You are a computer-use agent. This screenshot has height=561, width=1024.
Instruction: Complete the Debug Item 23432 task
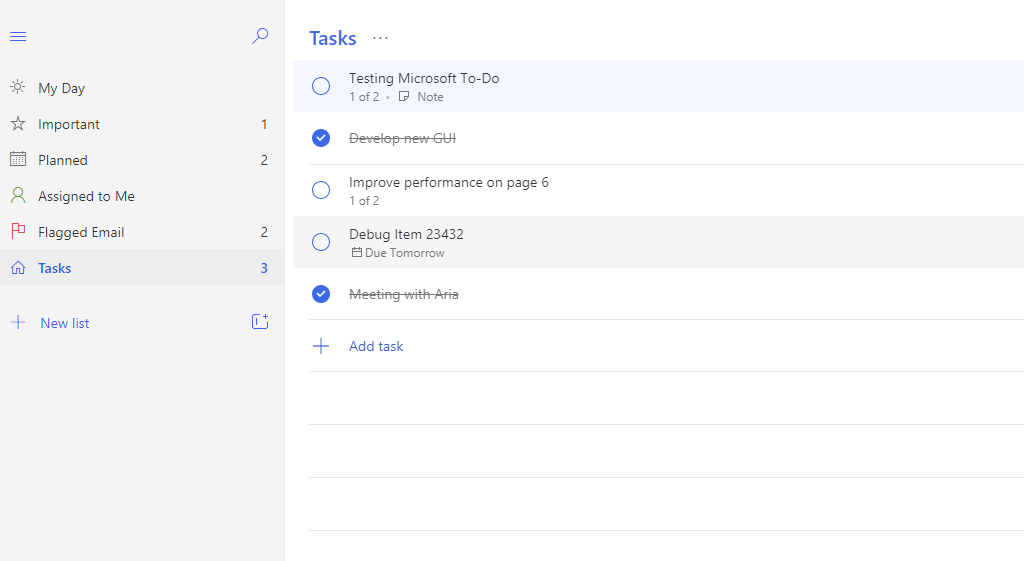[x=321, y=242]
